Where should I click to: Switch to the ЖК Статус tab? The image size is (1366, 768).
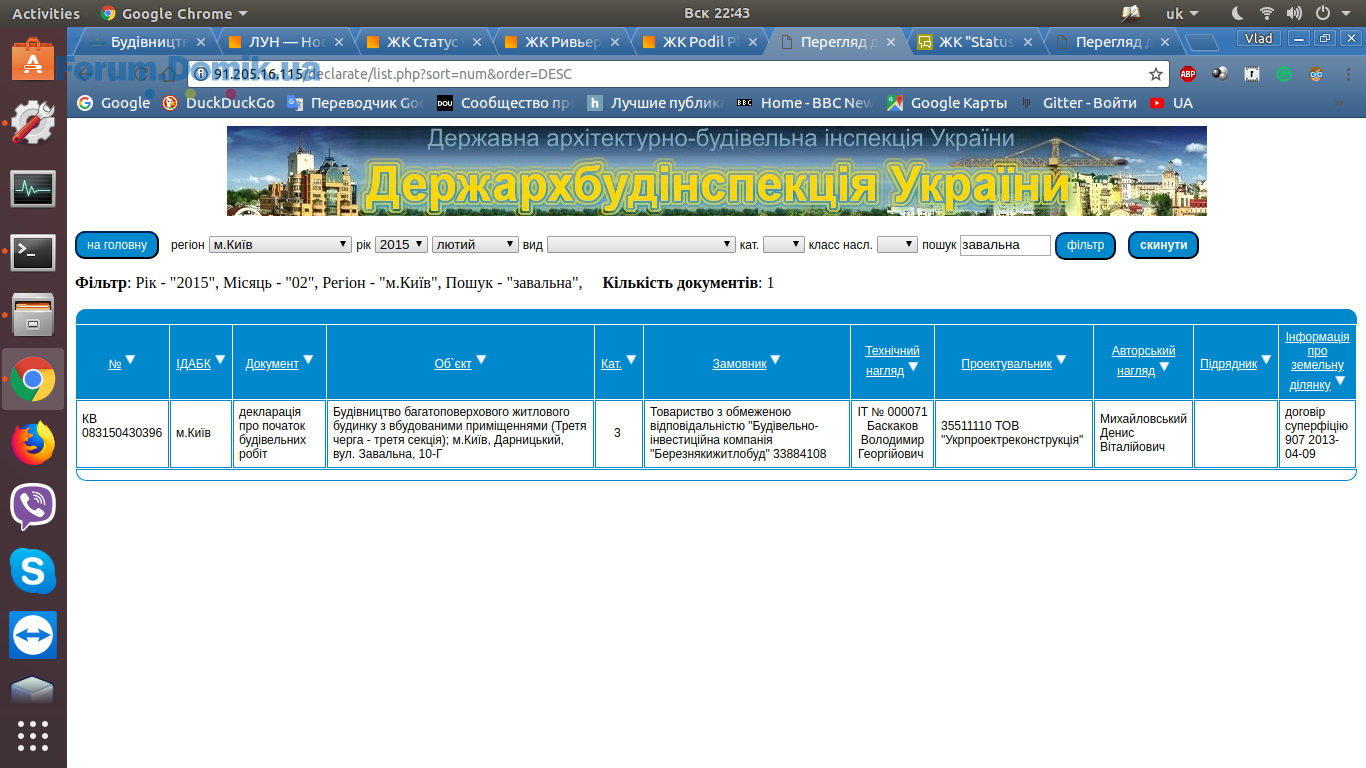423,42
